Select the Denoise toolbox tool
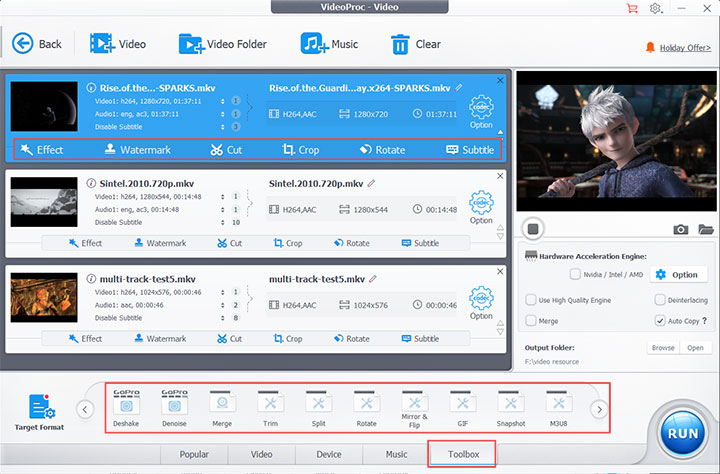 point(174,408)
